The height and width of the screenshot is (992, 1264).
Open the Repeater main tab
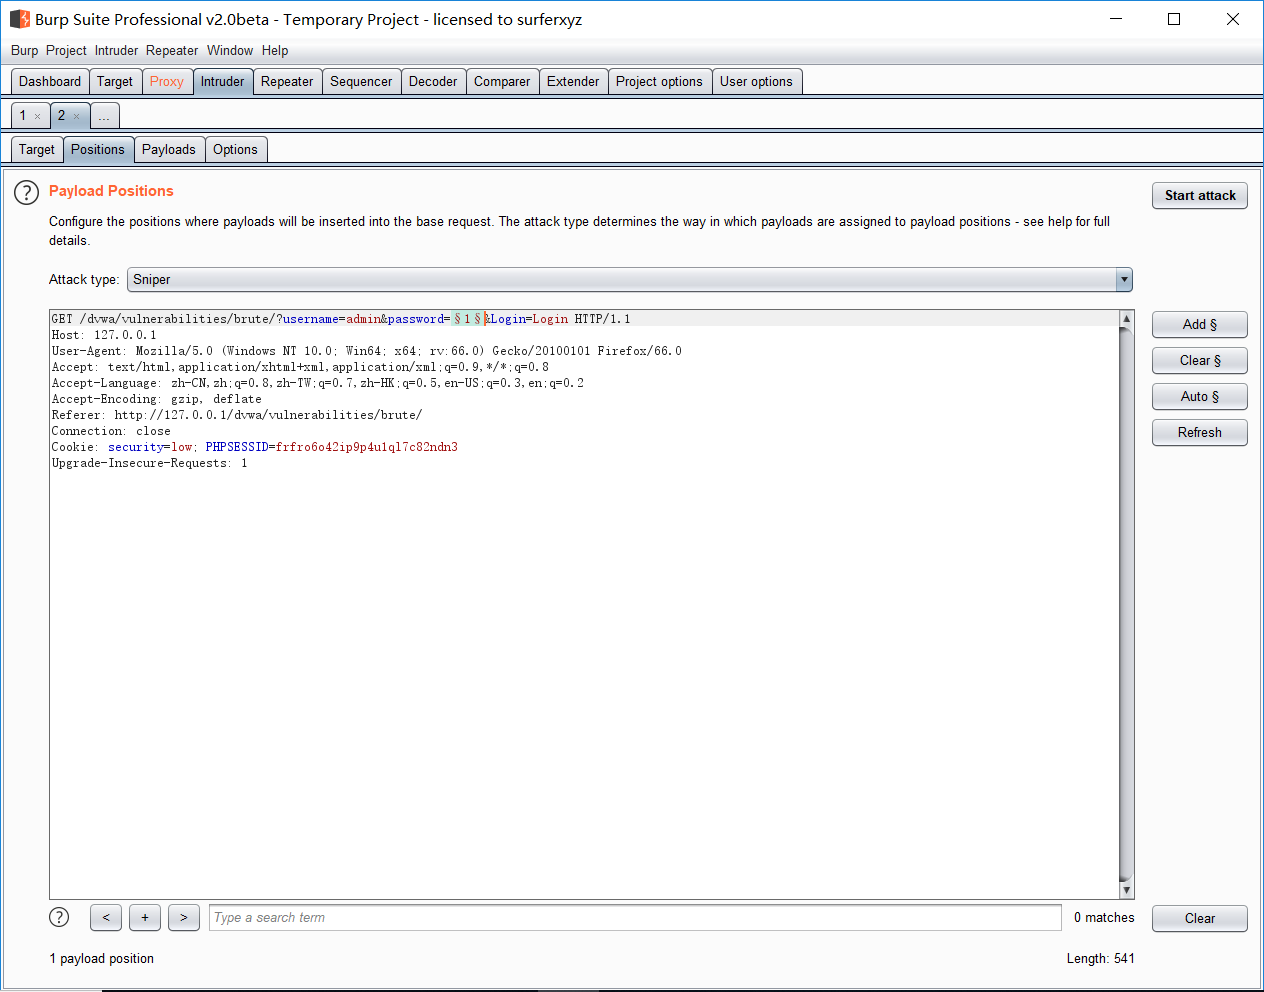pyautogui.click(x=287, y=82)
